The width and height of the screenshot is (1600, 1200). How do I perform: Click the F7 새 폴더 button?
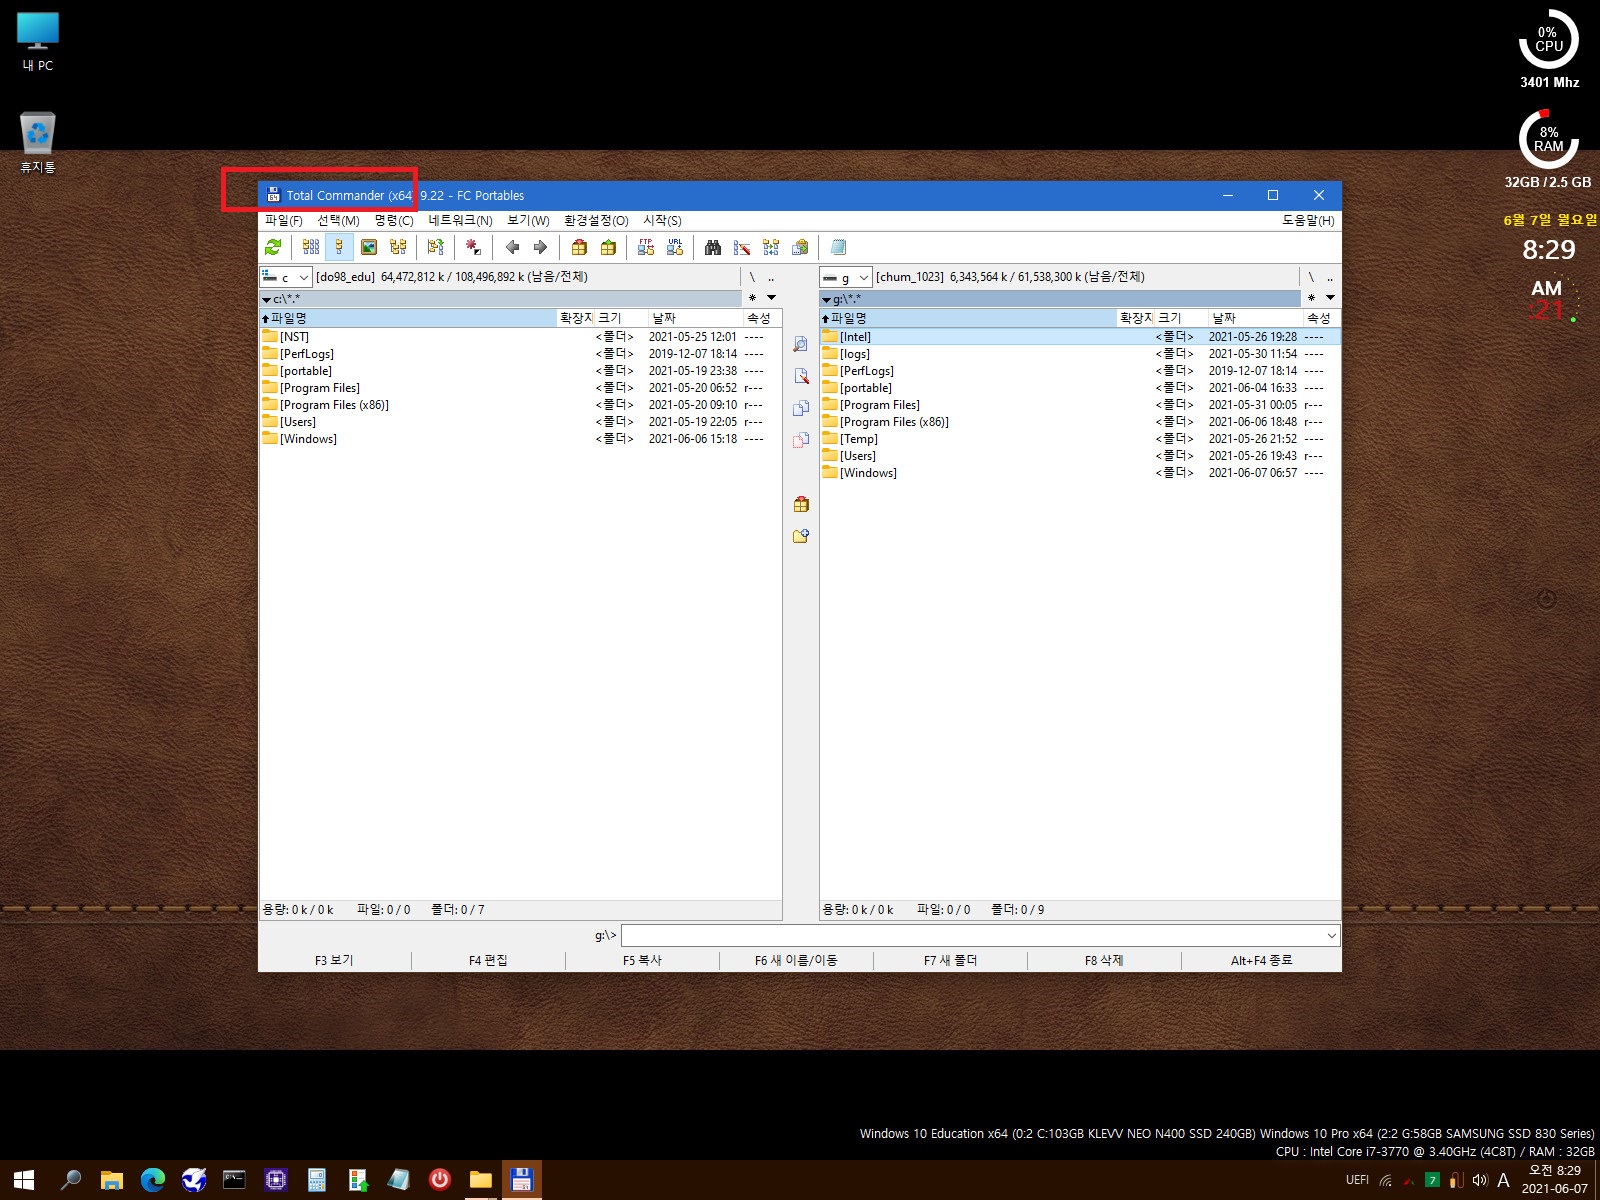[950, 960]
